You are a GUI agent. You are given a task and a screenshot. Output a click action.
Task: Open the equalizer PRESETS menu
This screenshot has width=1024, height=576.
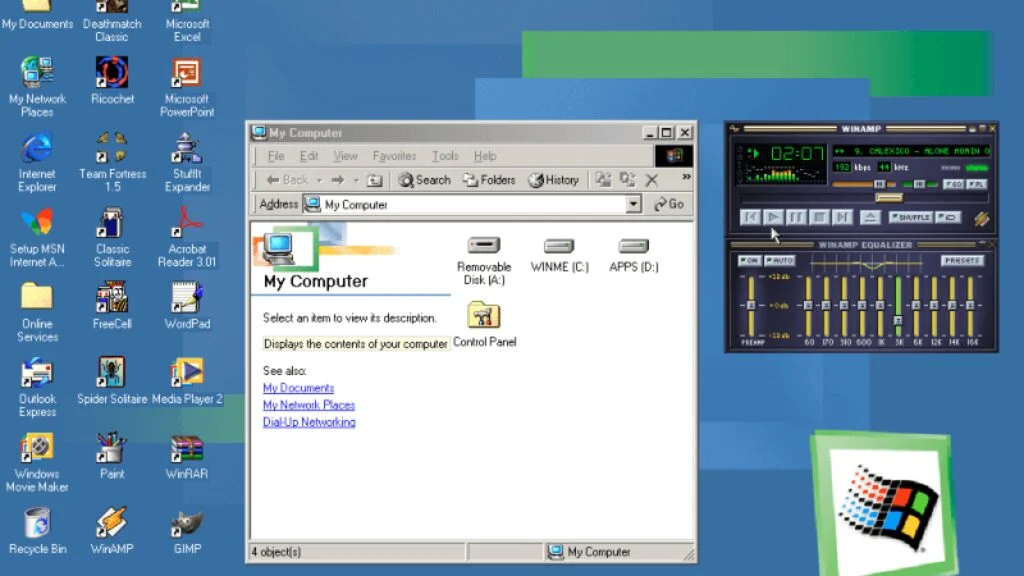click(x=961, y=261)
